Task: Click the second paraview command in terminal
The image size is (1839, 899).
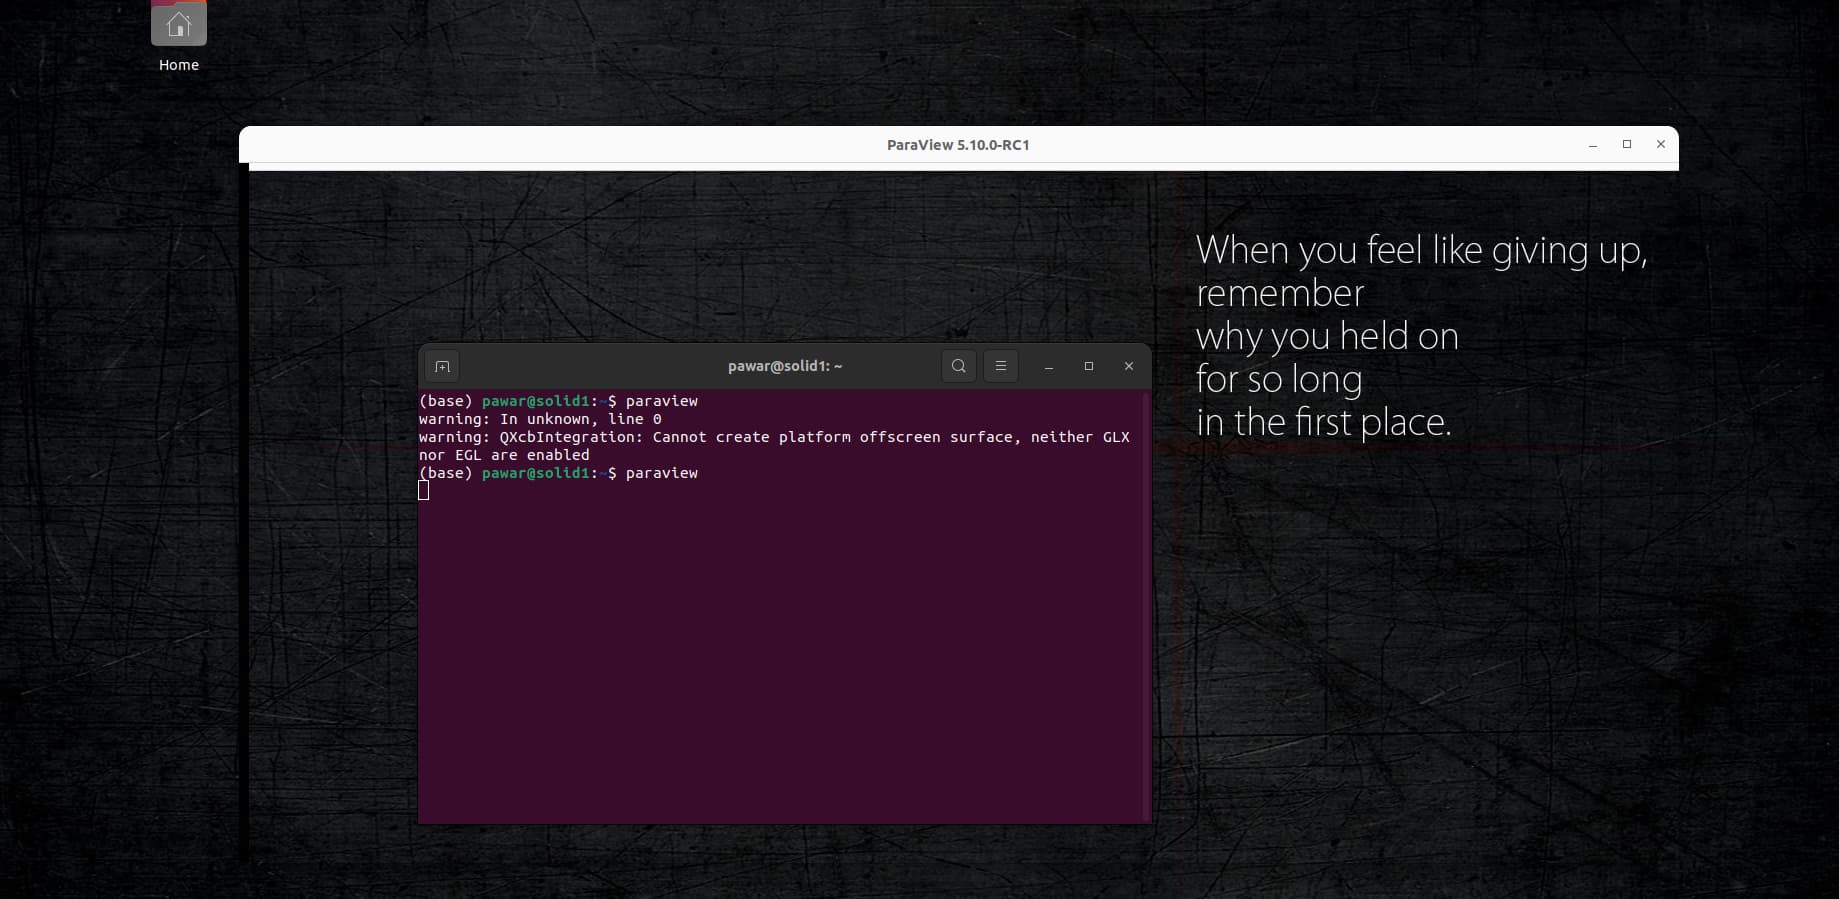Action: (661, 473)
